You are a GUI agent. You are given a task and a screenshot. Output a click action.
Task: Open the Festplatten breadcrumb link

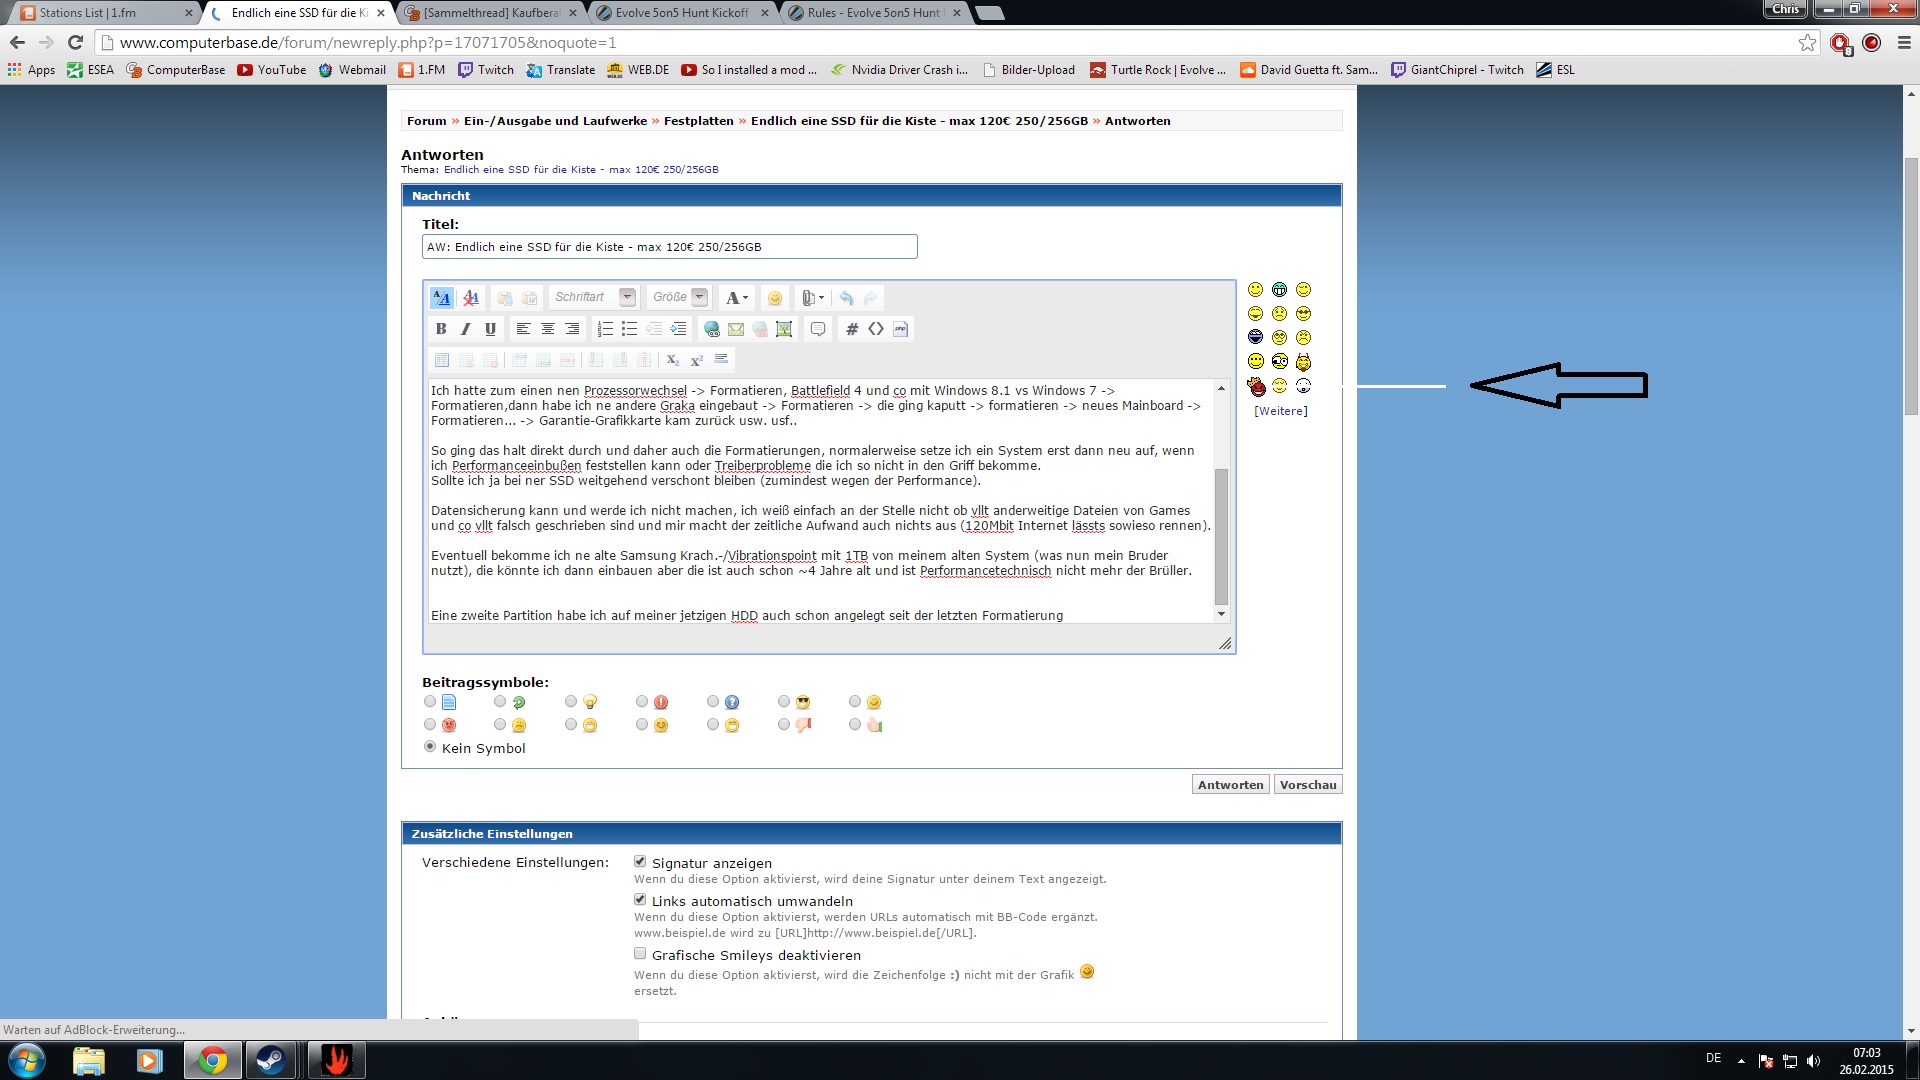tap(698, 121)
